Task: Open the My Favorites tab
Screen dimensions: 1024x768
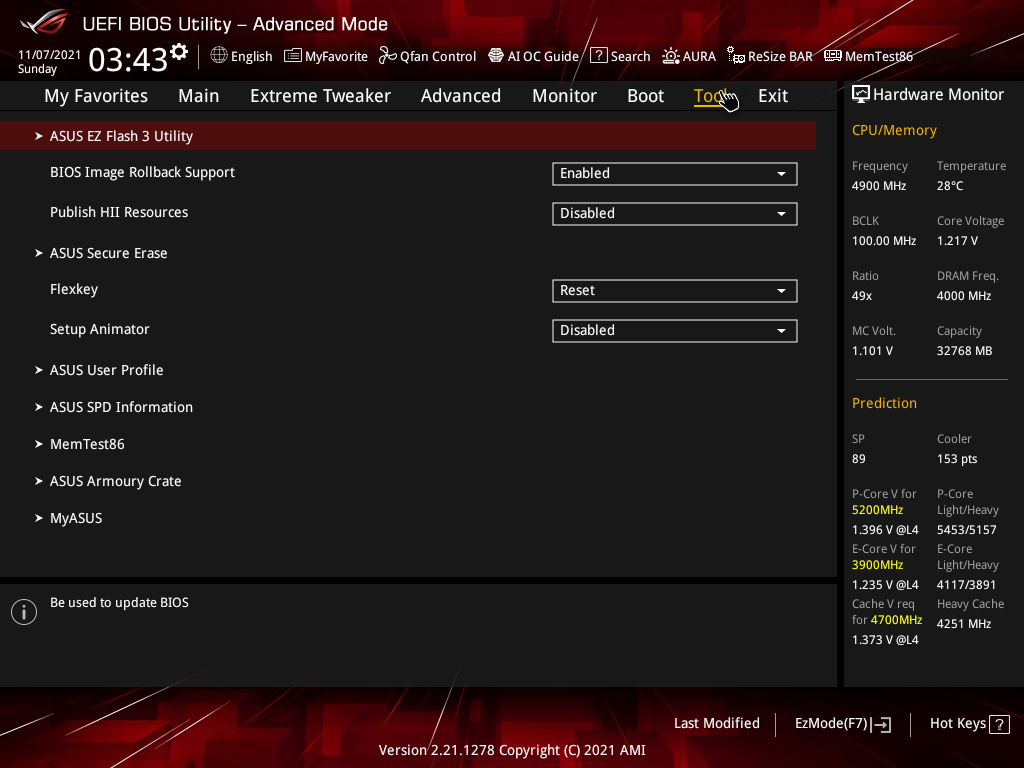Action: point(96,96)
